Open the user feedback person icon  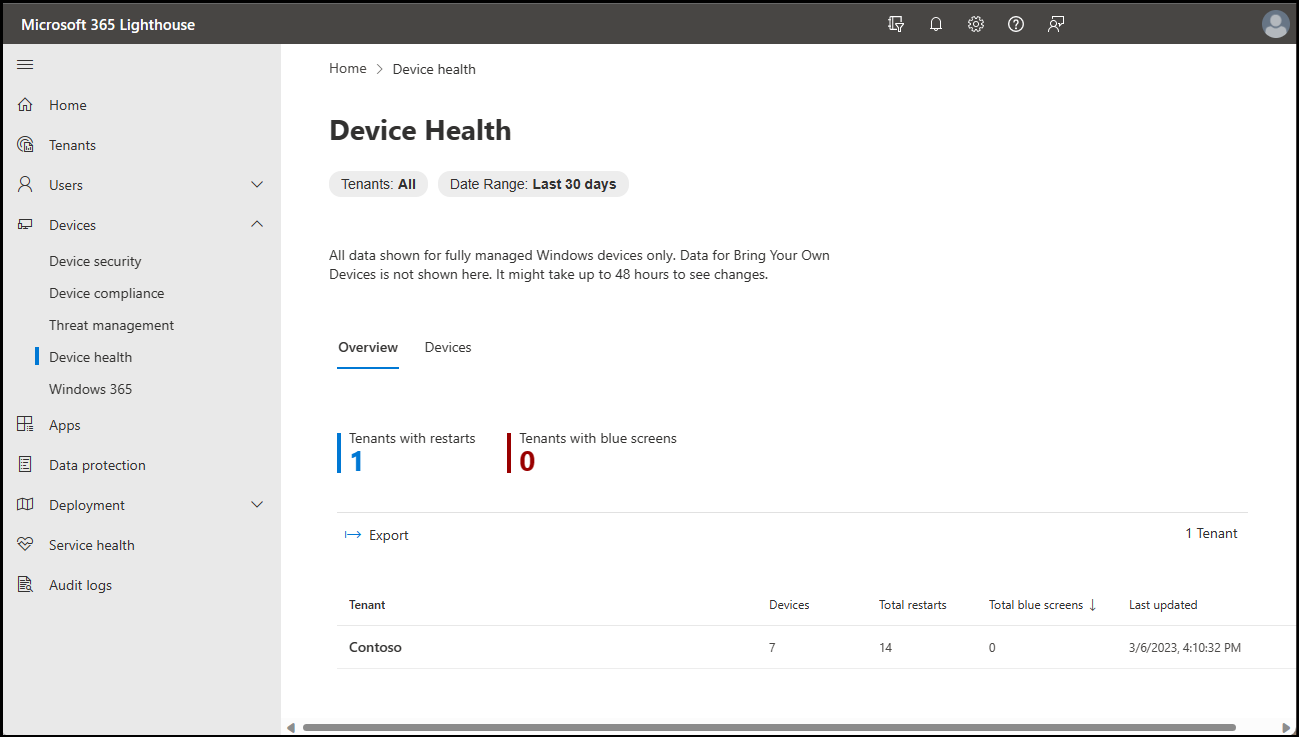1056,23
